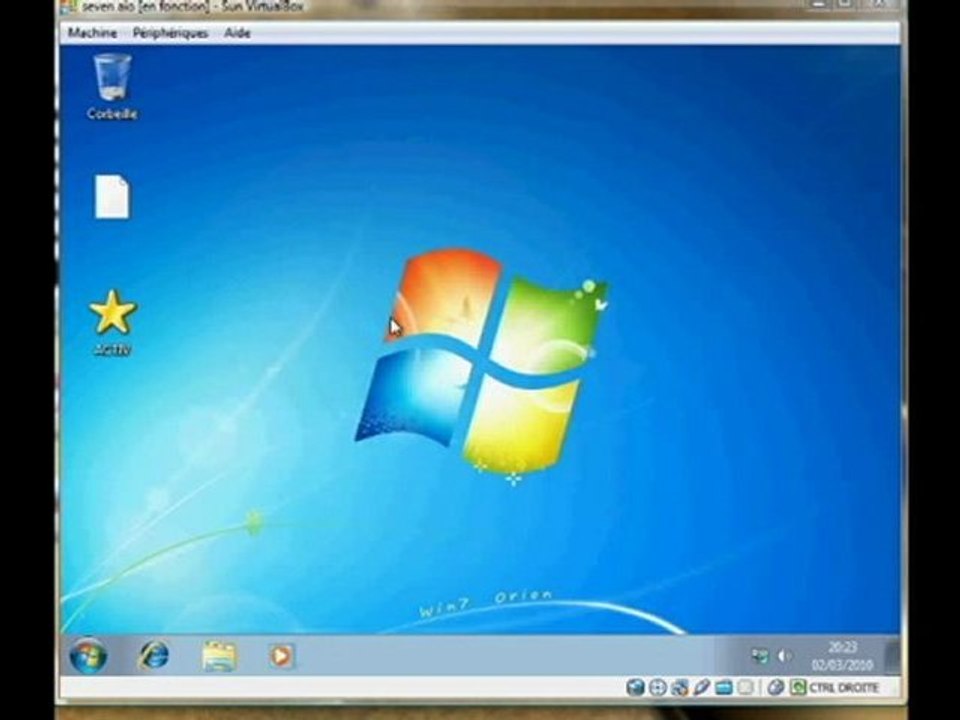Select the blank file on the desktop
The width and height of the screenshot is (960, 720).
112,197
